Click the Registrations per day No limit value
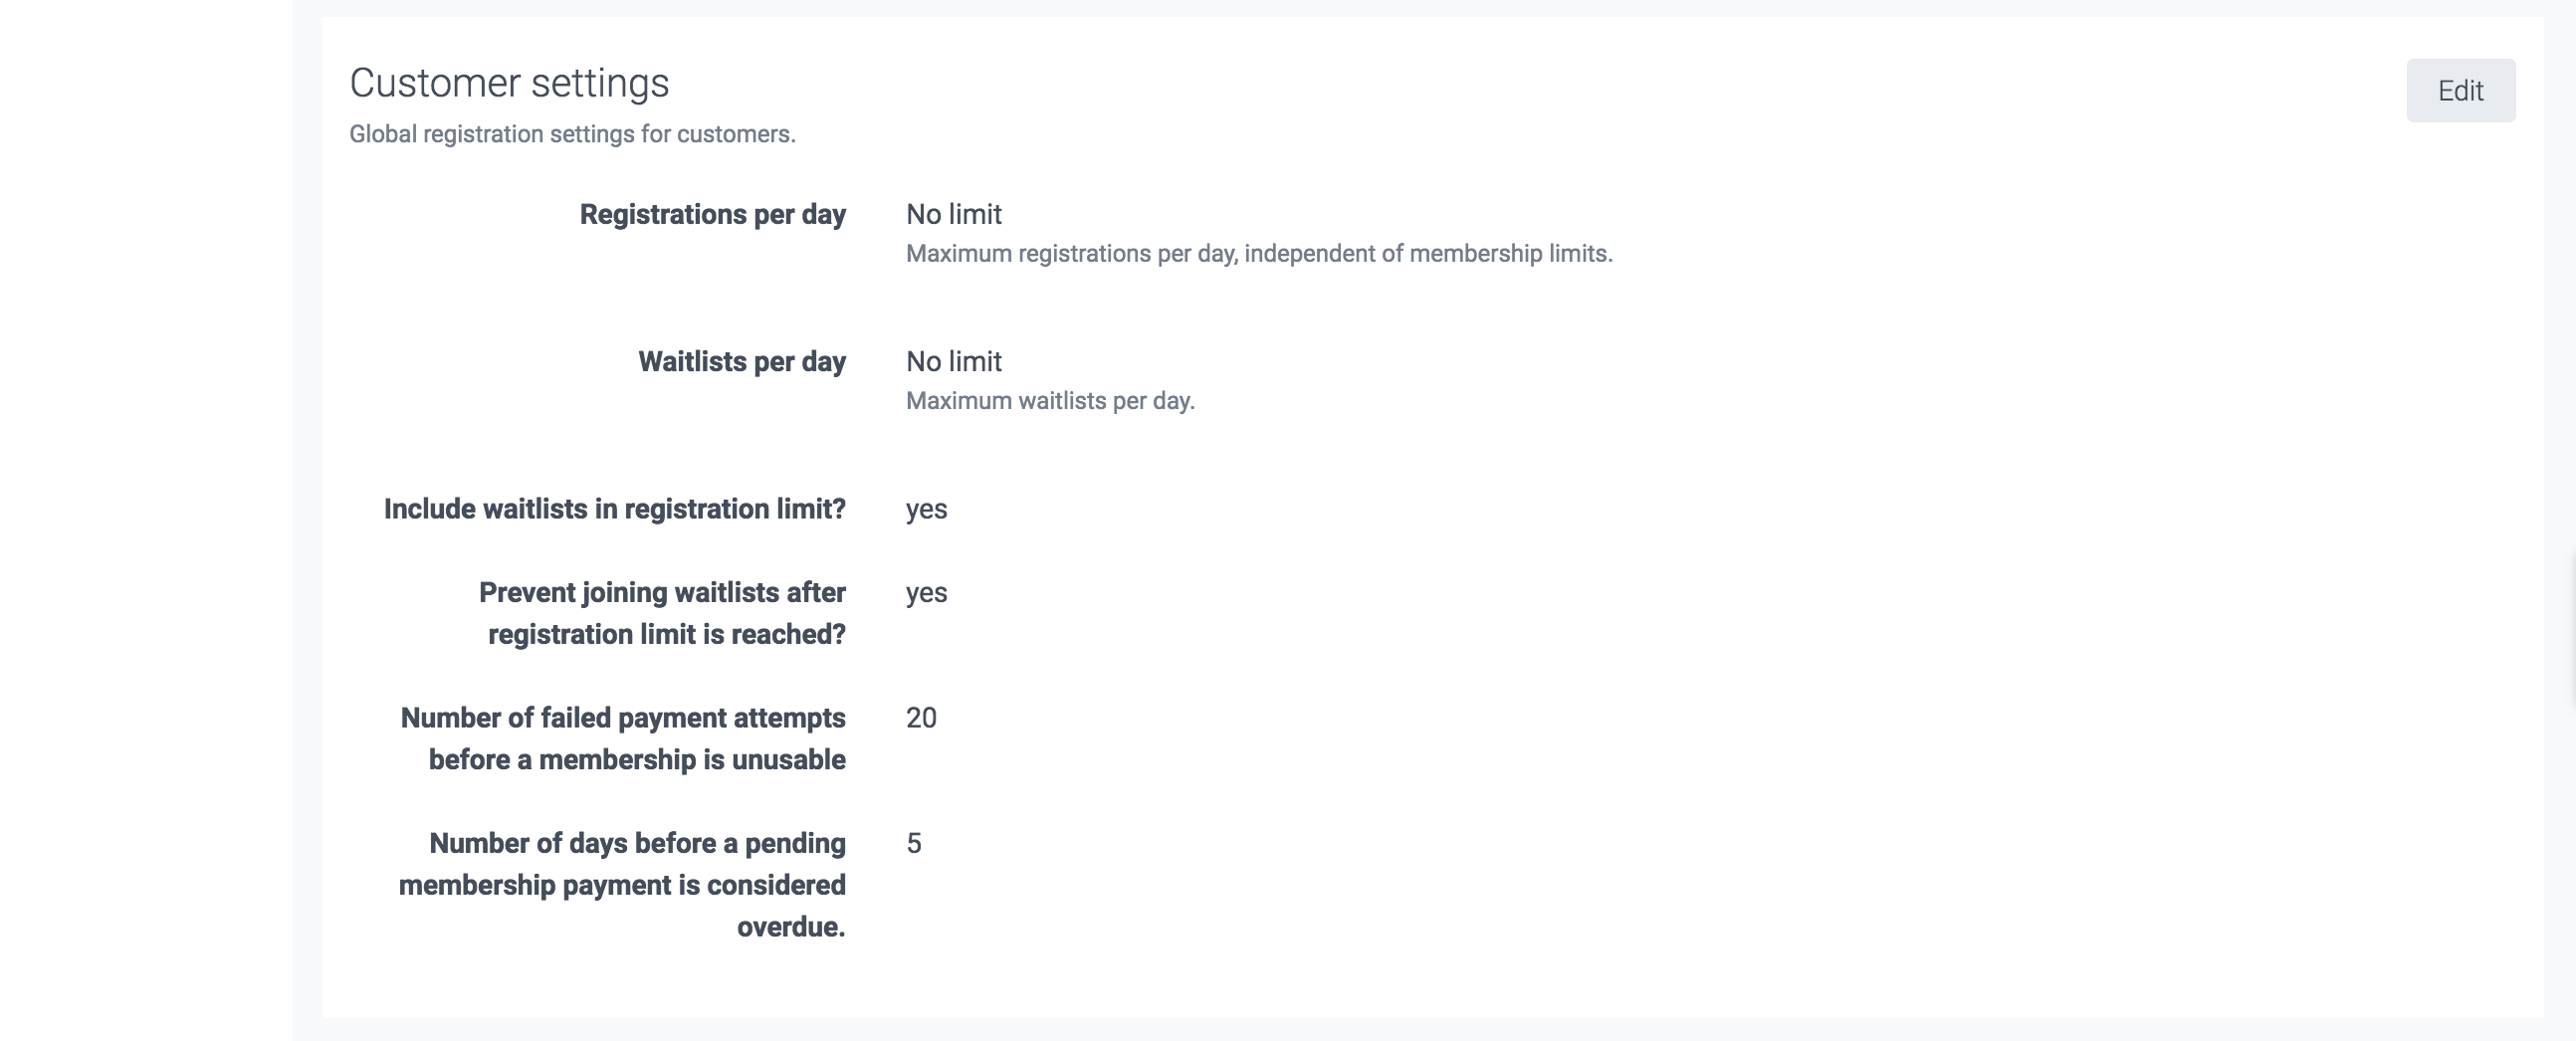2576x1041 pixels. [x=953, y=214]
